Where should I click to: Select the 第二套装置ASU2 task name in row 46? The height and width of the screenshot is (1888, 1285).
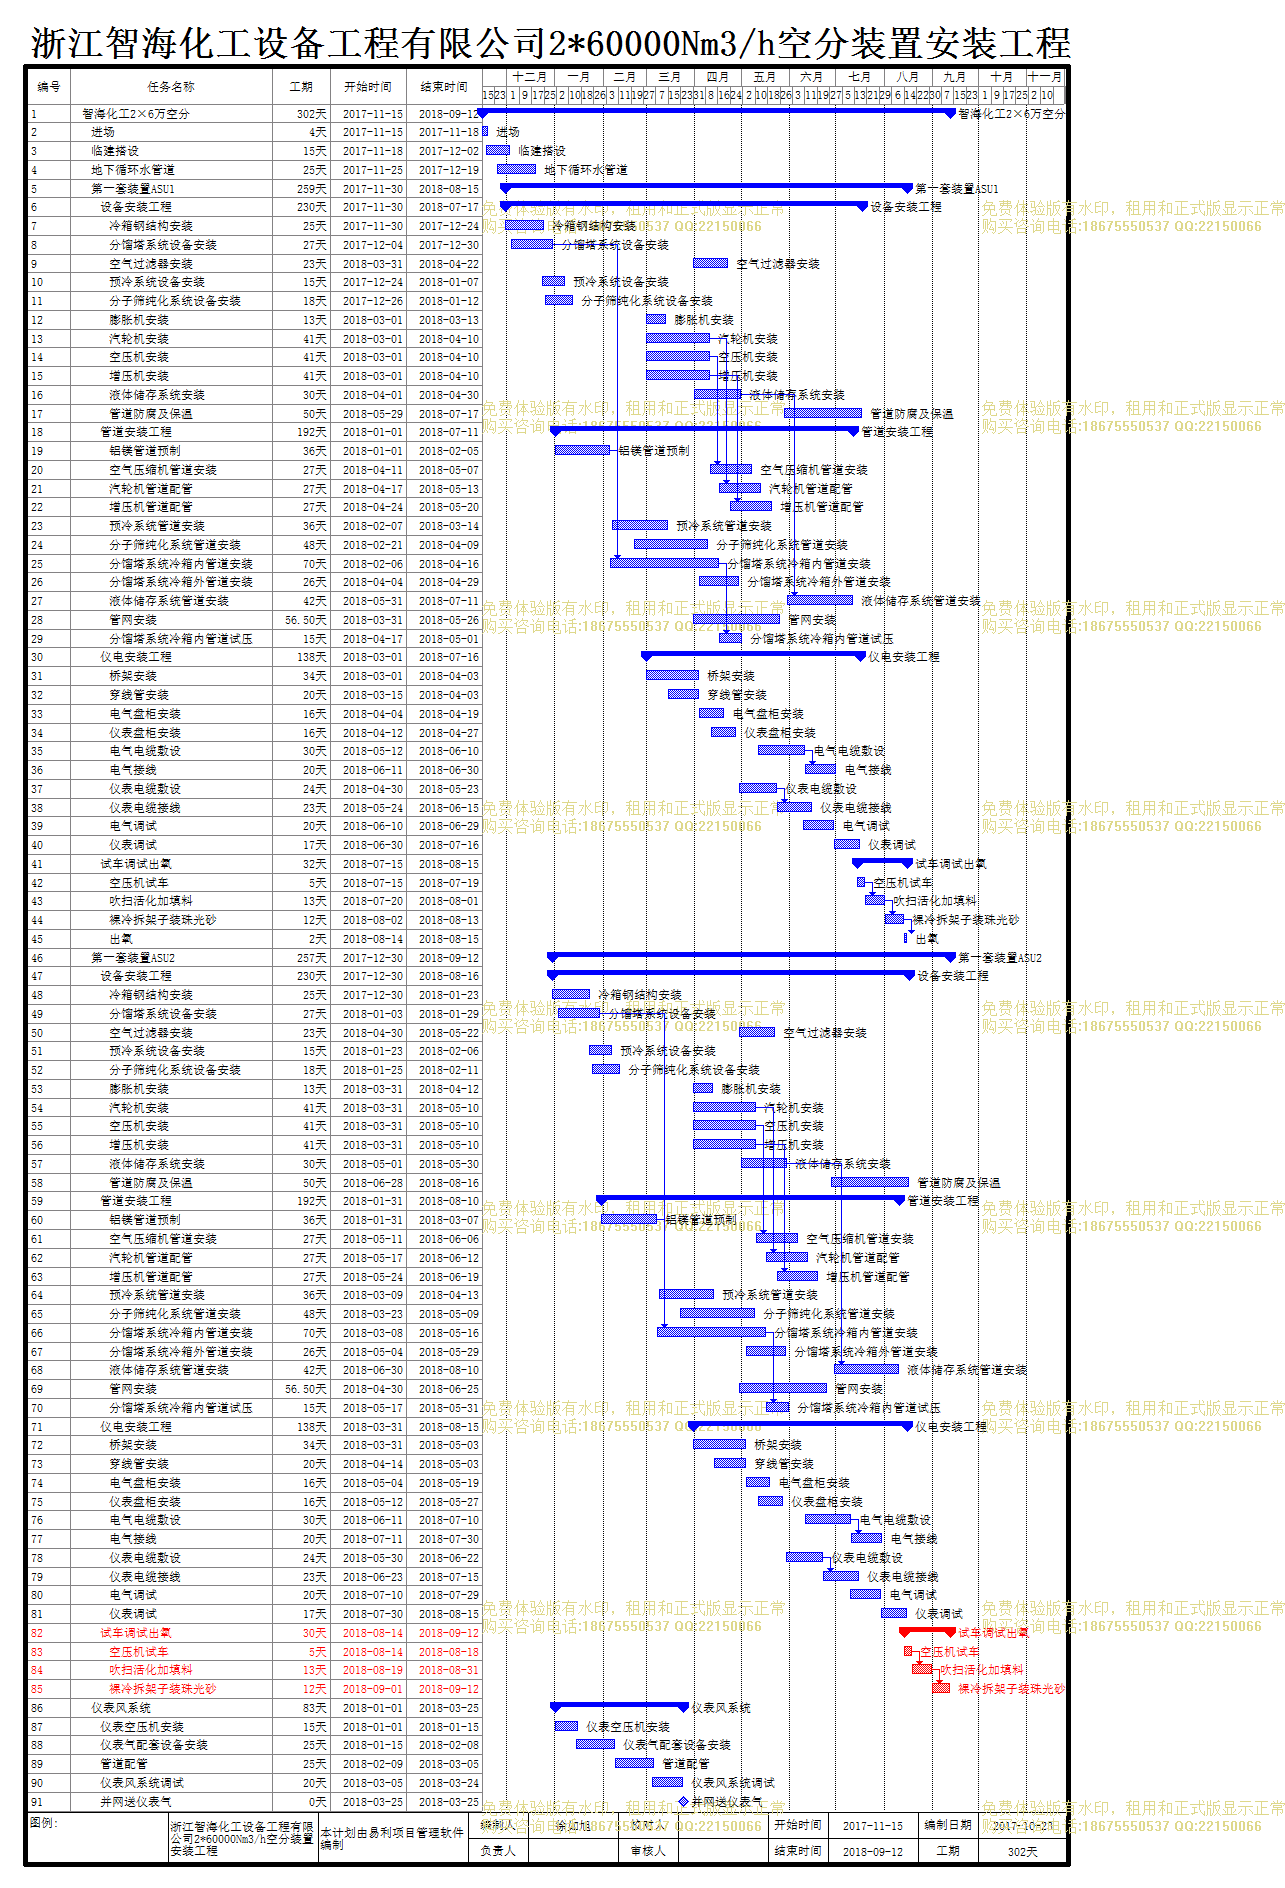tap(133, 958)
